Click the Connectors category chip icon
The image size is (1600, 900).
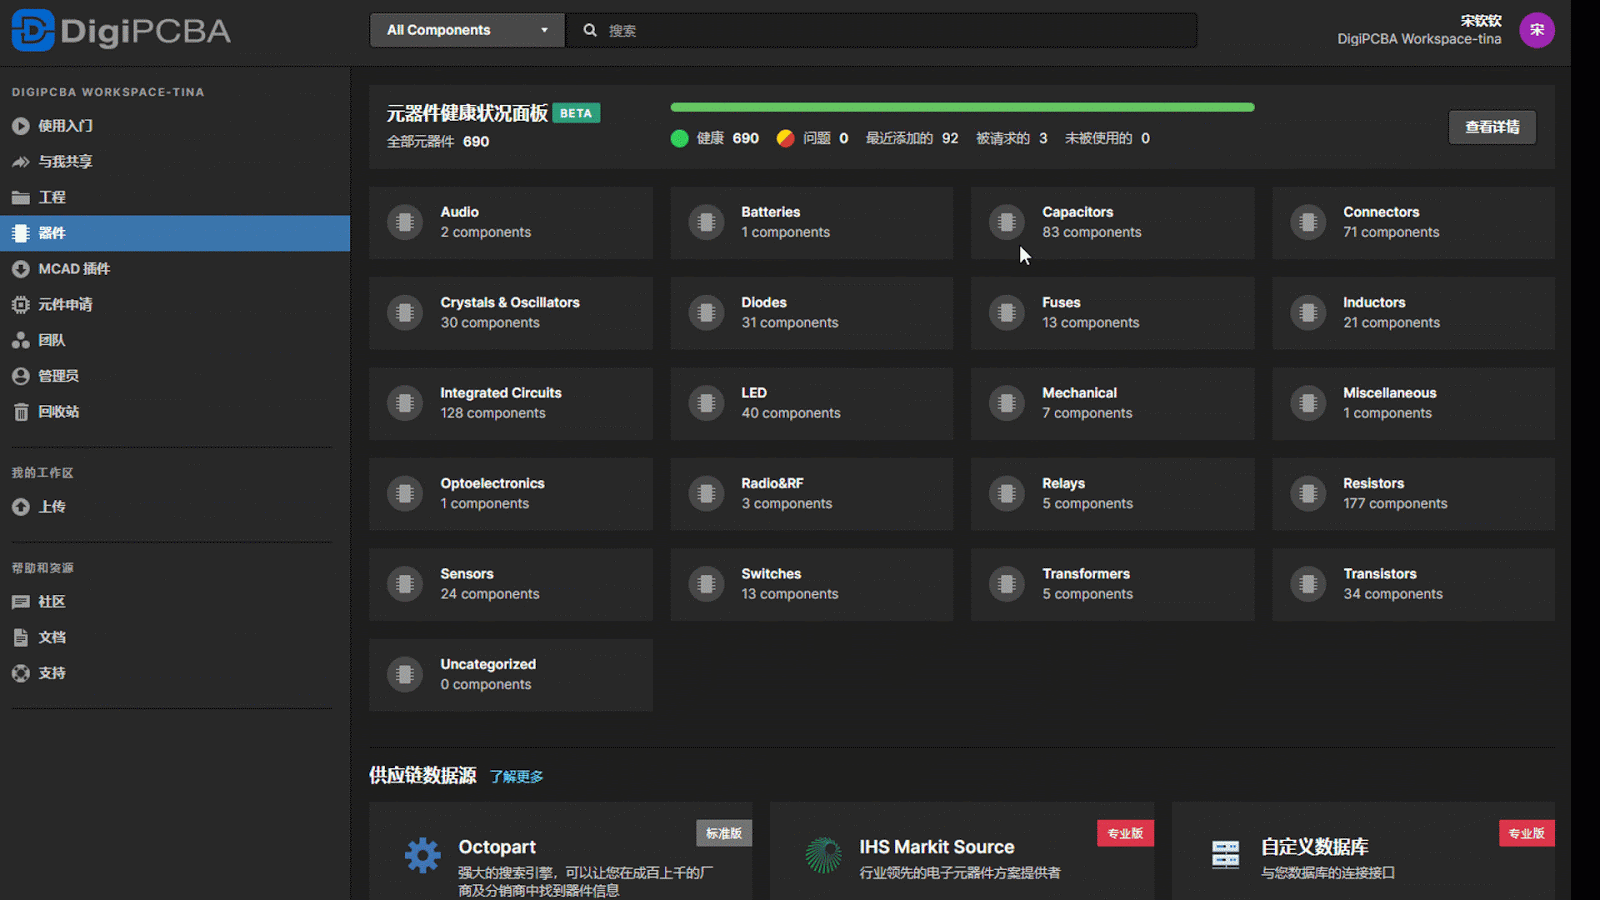tap(1308, 222)
